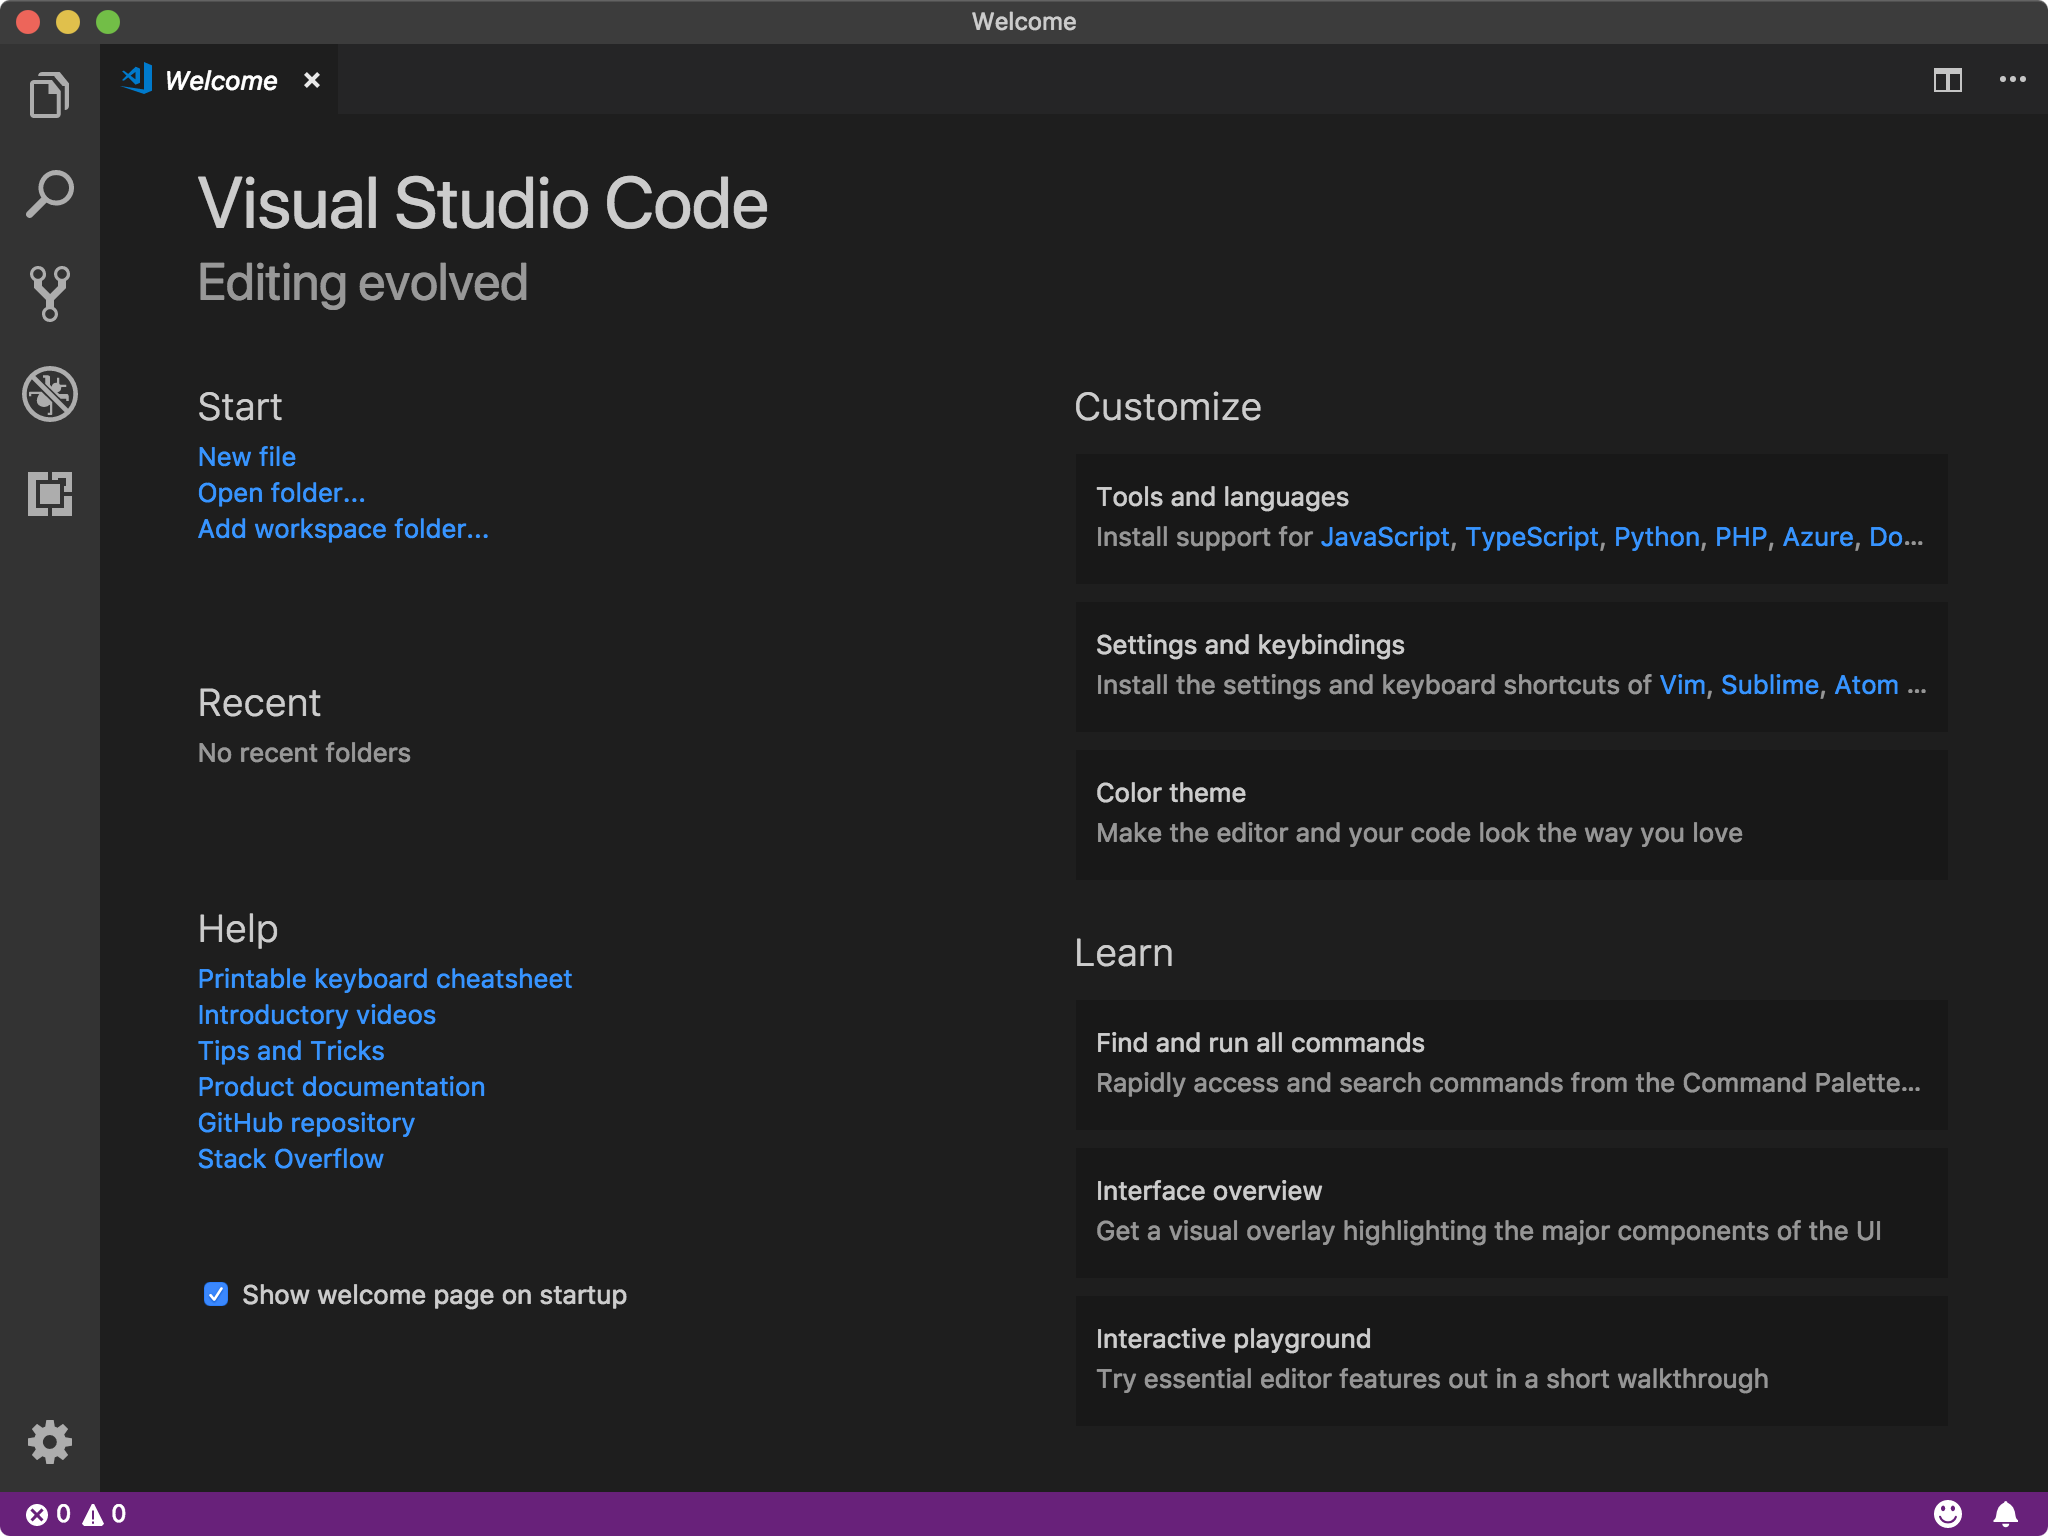Screen dimensions: 2048x1536
Task: Close the Welcome tab
Action: [x=312, y=80]
